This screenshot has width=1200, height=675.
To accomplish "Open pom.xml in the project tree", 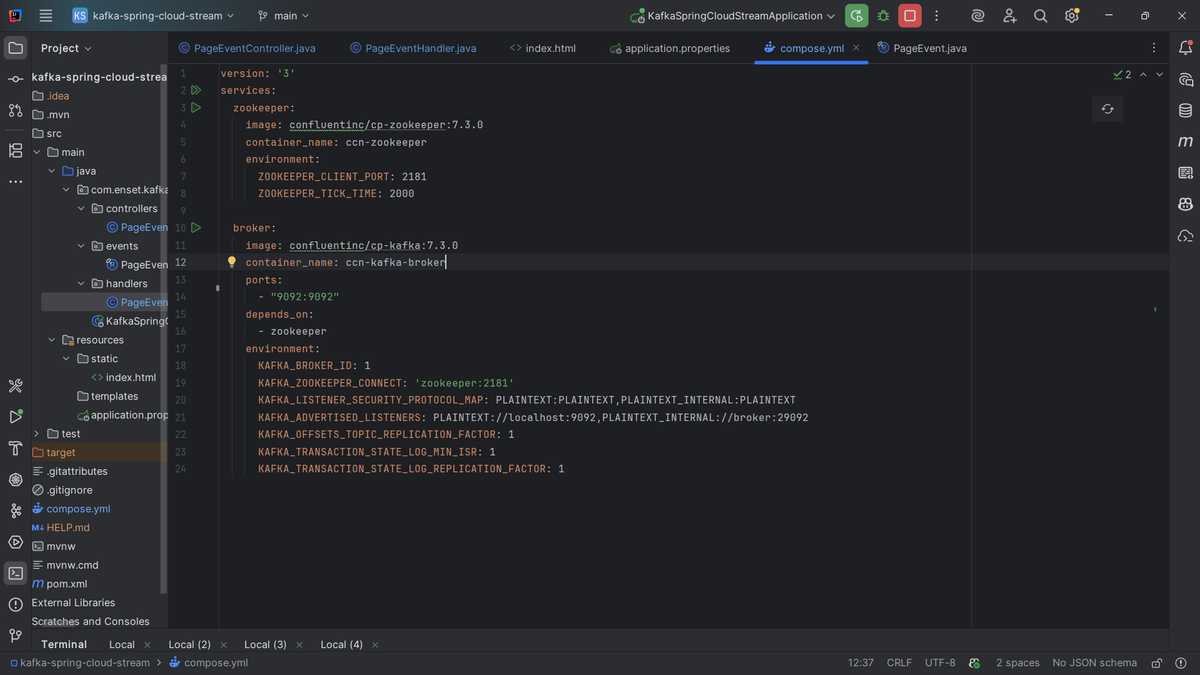I will [66, 584].
